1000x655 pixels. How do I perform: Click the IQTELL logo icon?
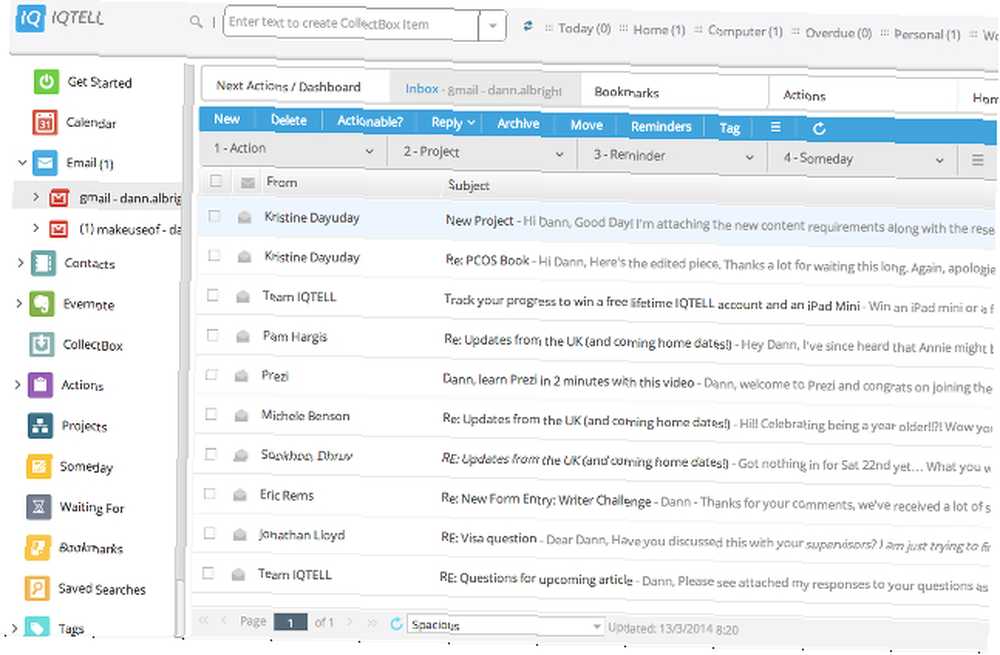coord(30,17)
